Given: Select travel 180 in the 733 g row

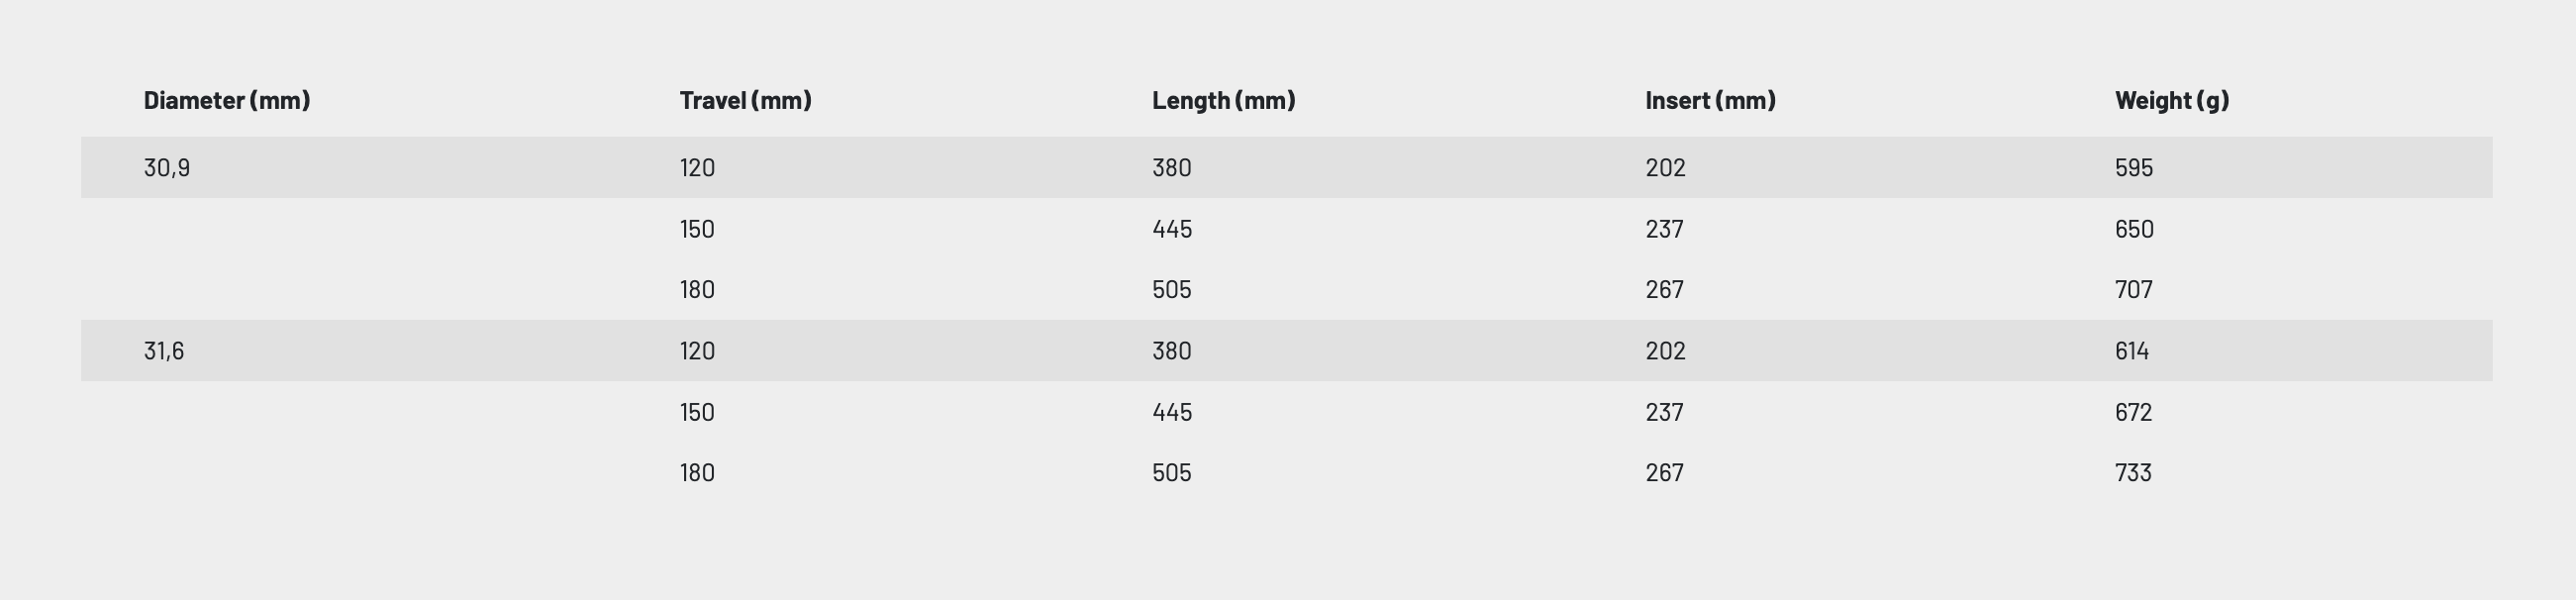Looking at the screenshot, I should pyautogui.click(x=697, y=473).
